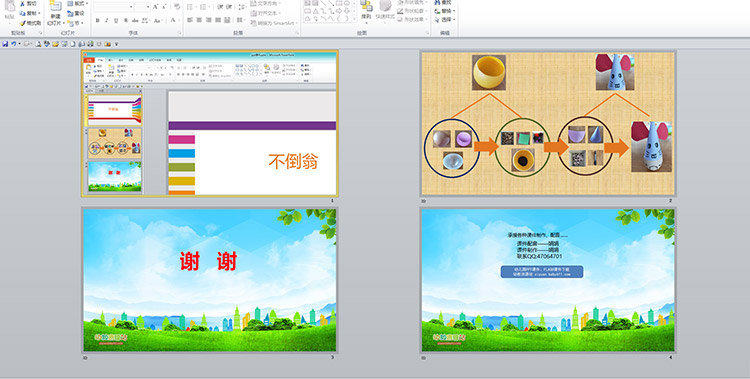Select the right block arrow shape
This screenshot has height=379, width=750.
(339, 11)
